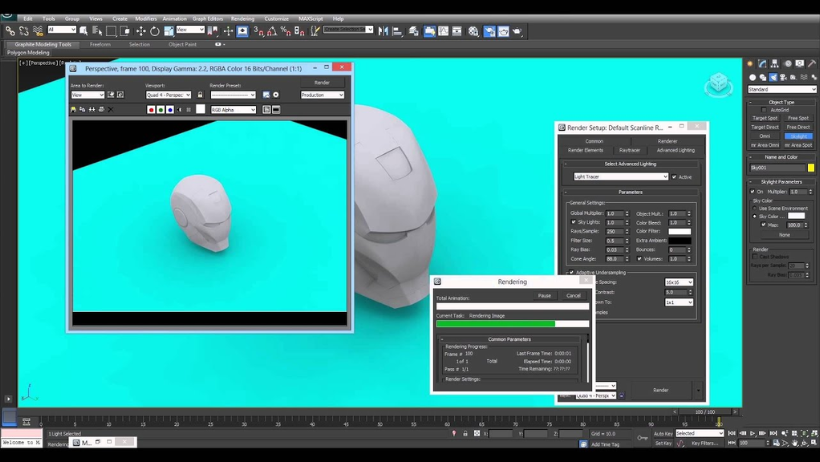Open the Modify panel tab icon
820x462 pixels.
click(762, 63)
